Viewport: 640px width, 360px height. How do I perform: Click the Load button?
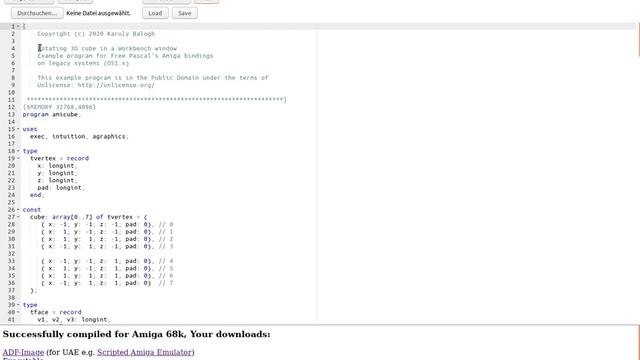pyautogui.click(x=155, y=13)
